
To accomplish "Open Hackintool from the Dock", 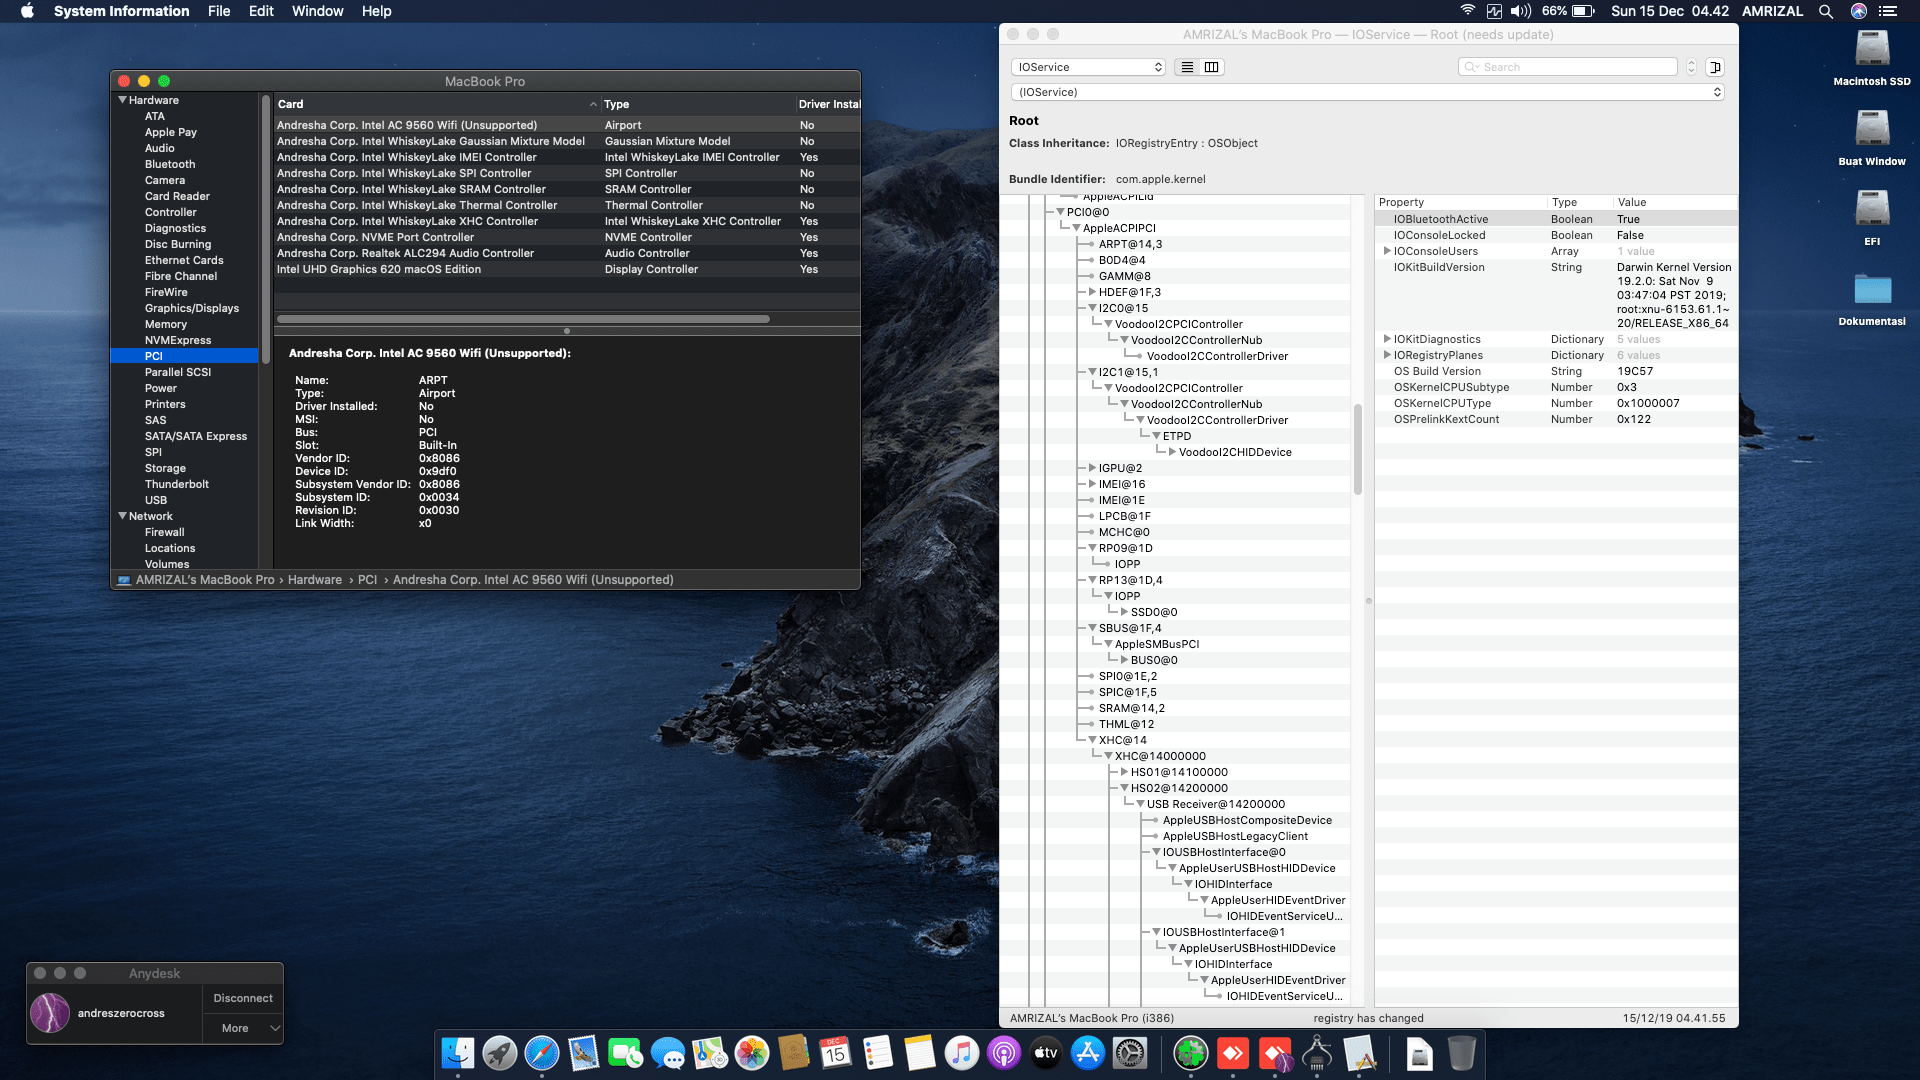I will [x=1190, y=1053].
